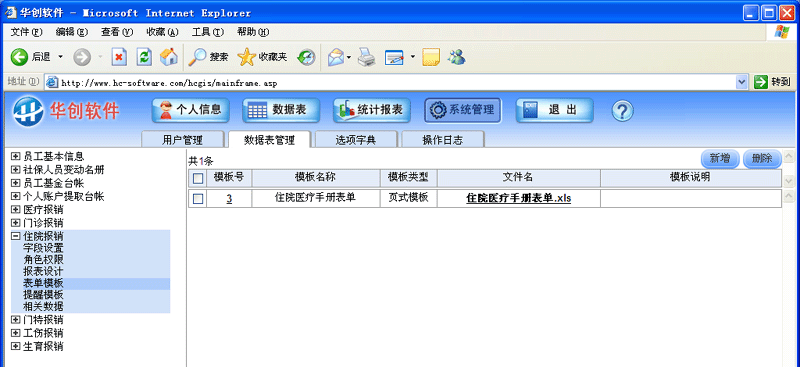Open the Mail button dropdown arrow

coord(349,57)
